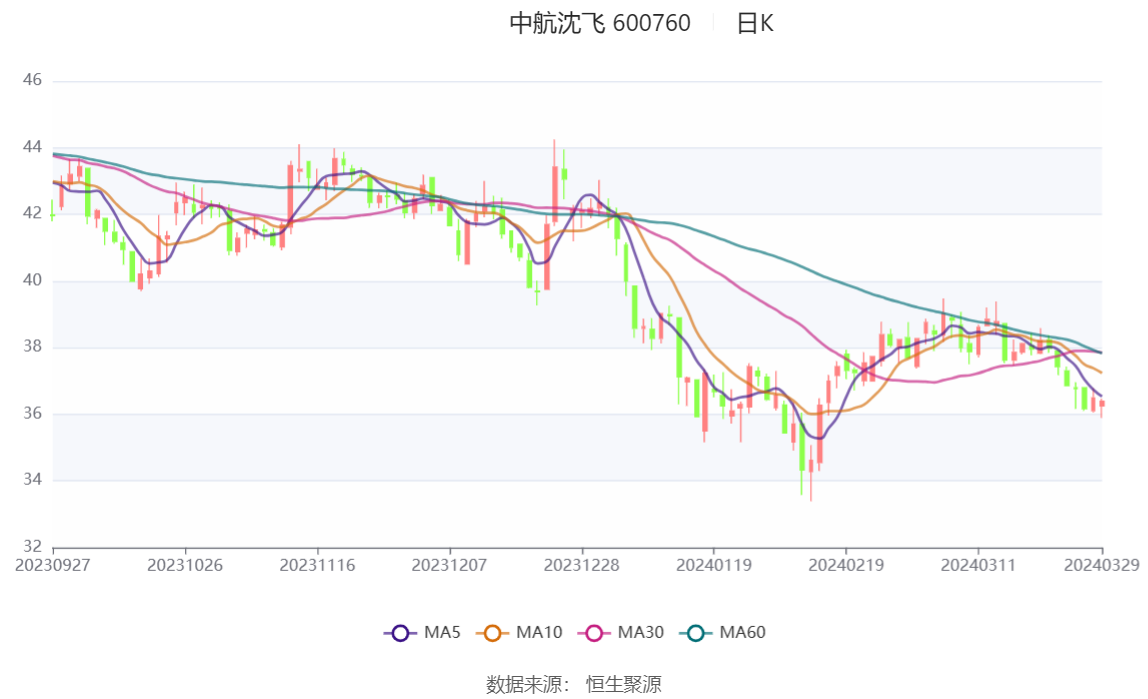The image size is (1148, 699).
Task: Click the 20240219 date on x-axis
Action: [x=846, y=565]
